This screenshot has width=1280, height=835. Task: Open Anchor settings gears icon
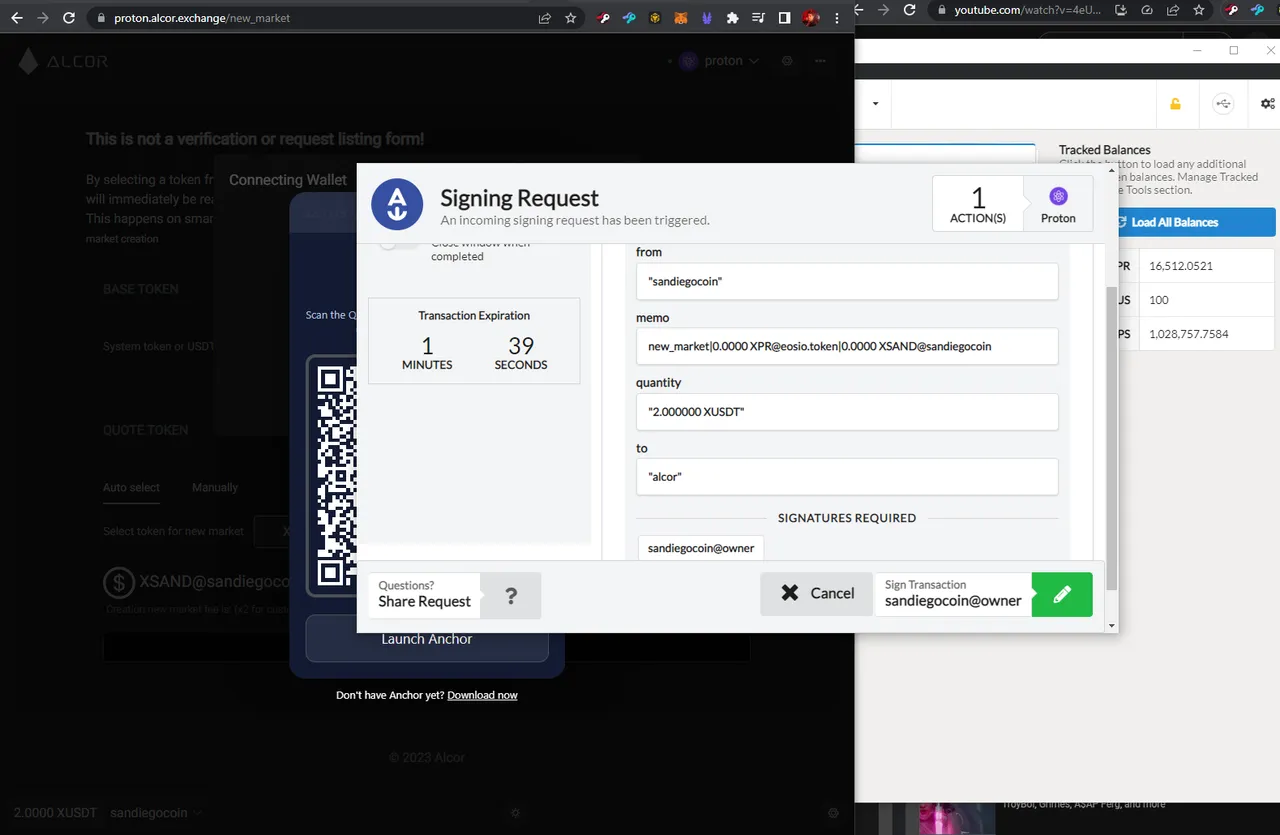[x=1268, y=104]
